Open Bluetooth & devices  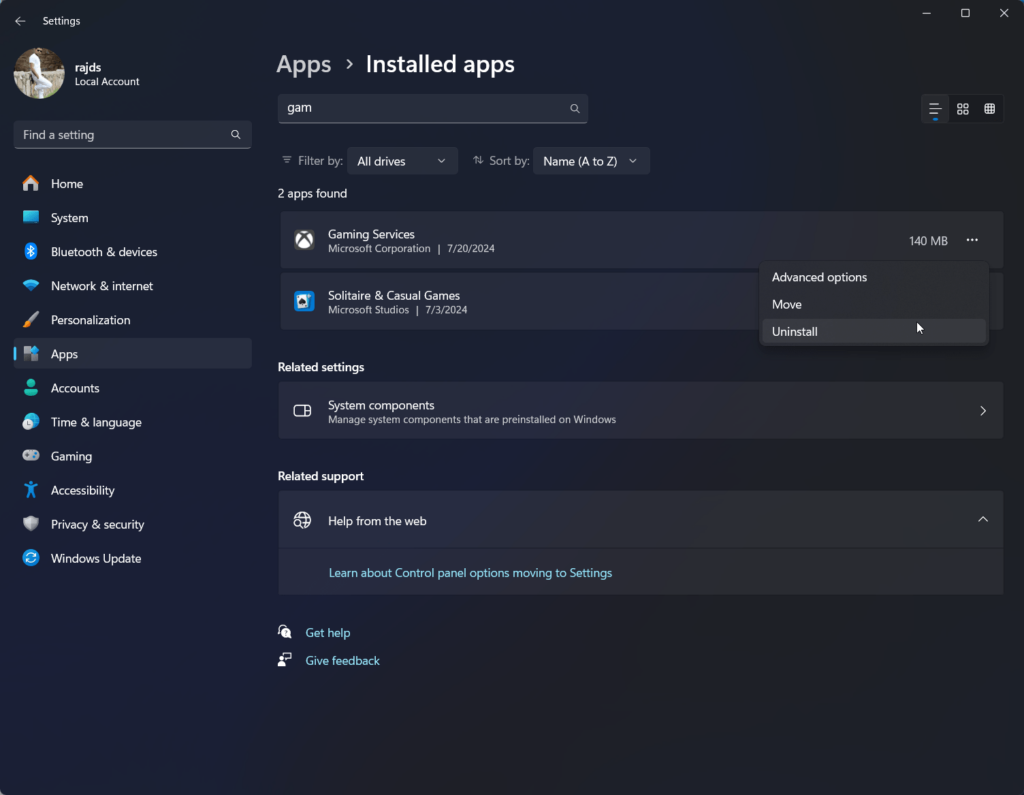pos(133,251)
